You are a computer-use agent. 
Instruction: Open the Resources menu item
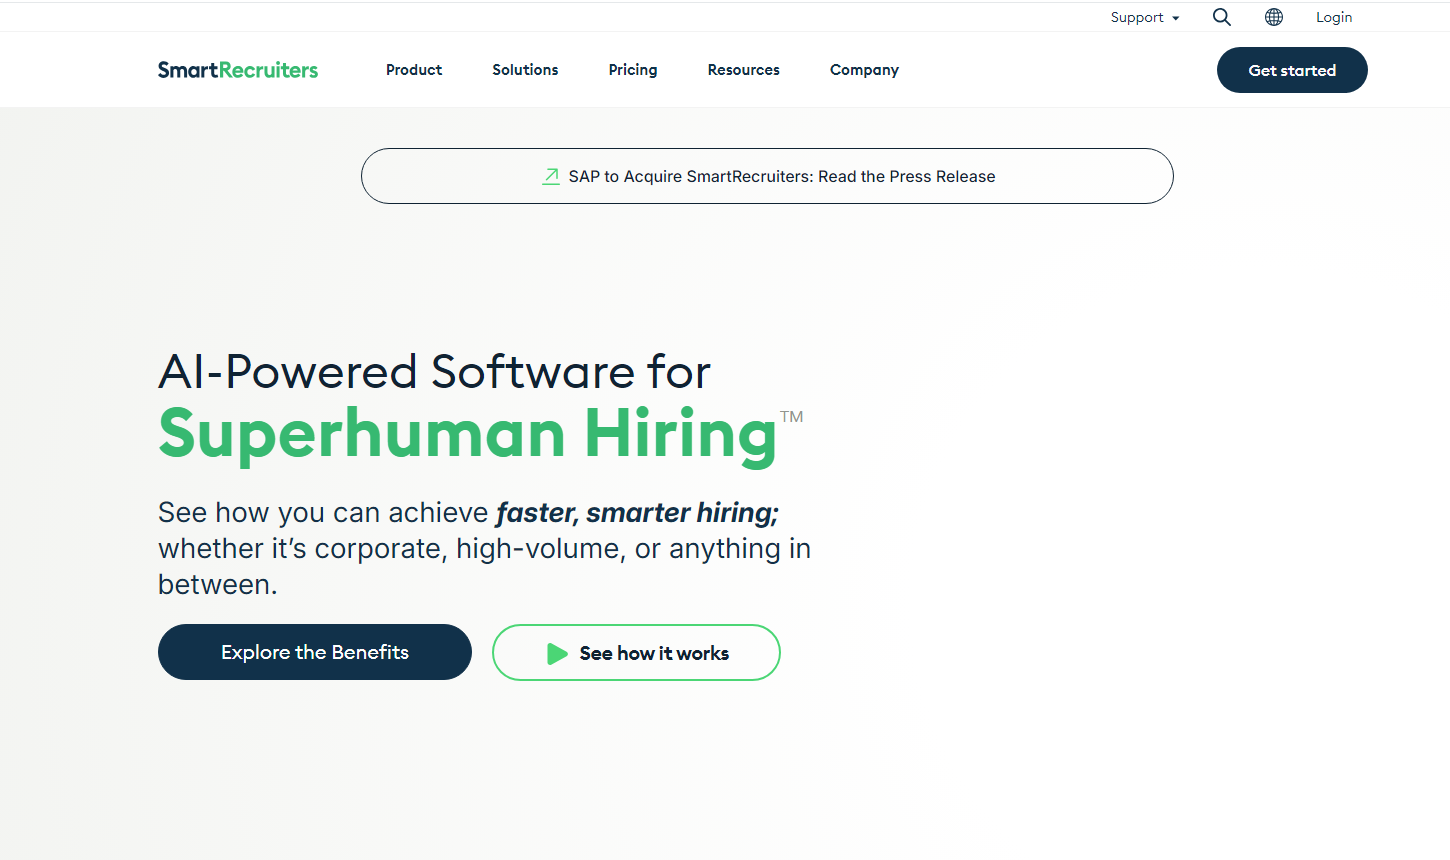(743, 70)
